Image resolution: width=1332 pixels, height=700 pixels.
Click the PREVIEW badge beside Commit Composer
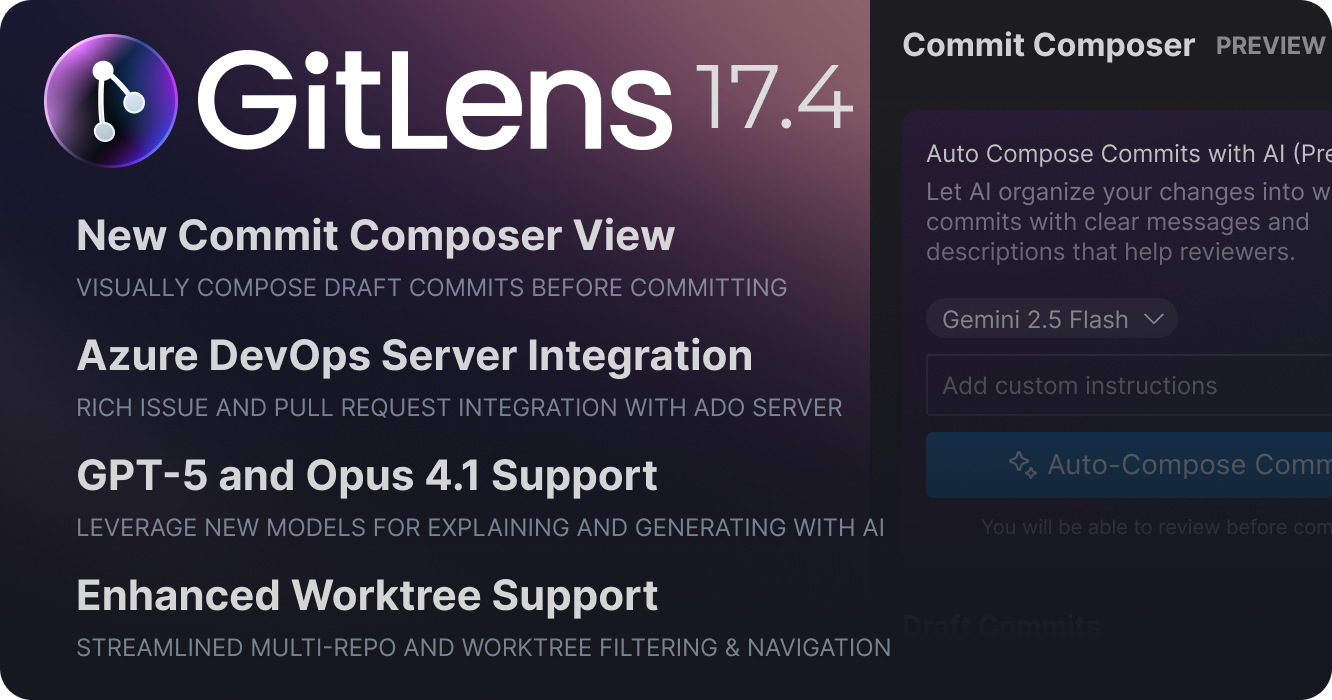(1270, 46)
